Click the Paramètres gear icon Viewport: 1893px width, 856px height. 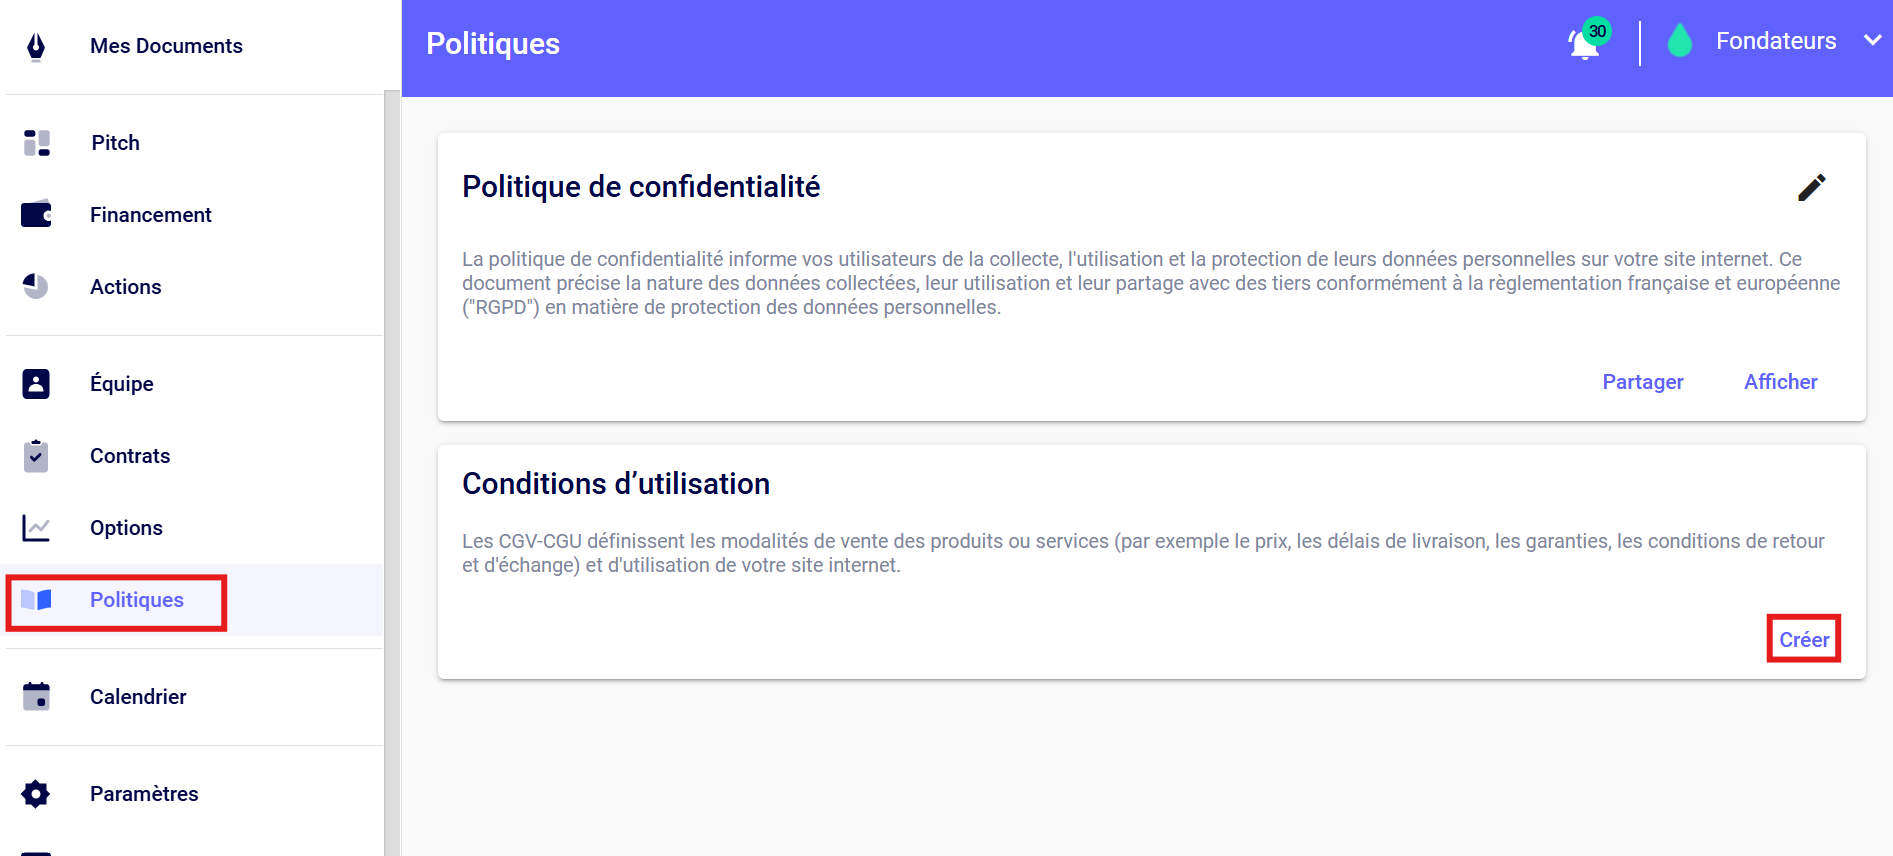click(x=36, y=794)
